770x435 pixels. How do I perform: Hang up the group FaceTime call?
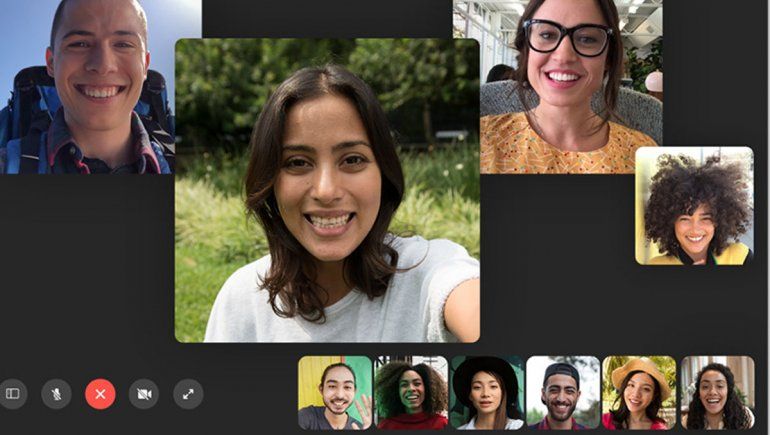pos(100,394)
